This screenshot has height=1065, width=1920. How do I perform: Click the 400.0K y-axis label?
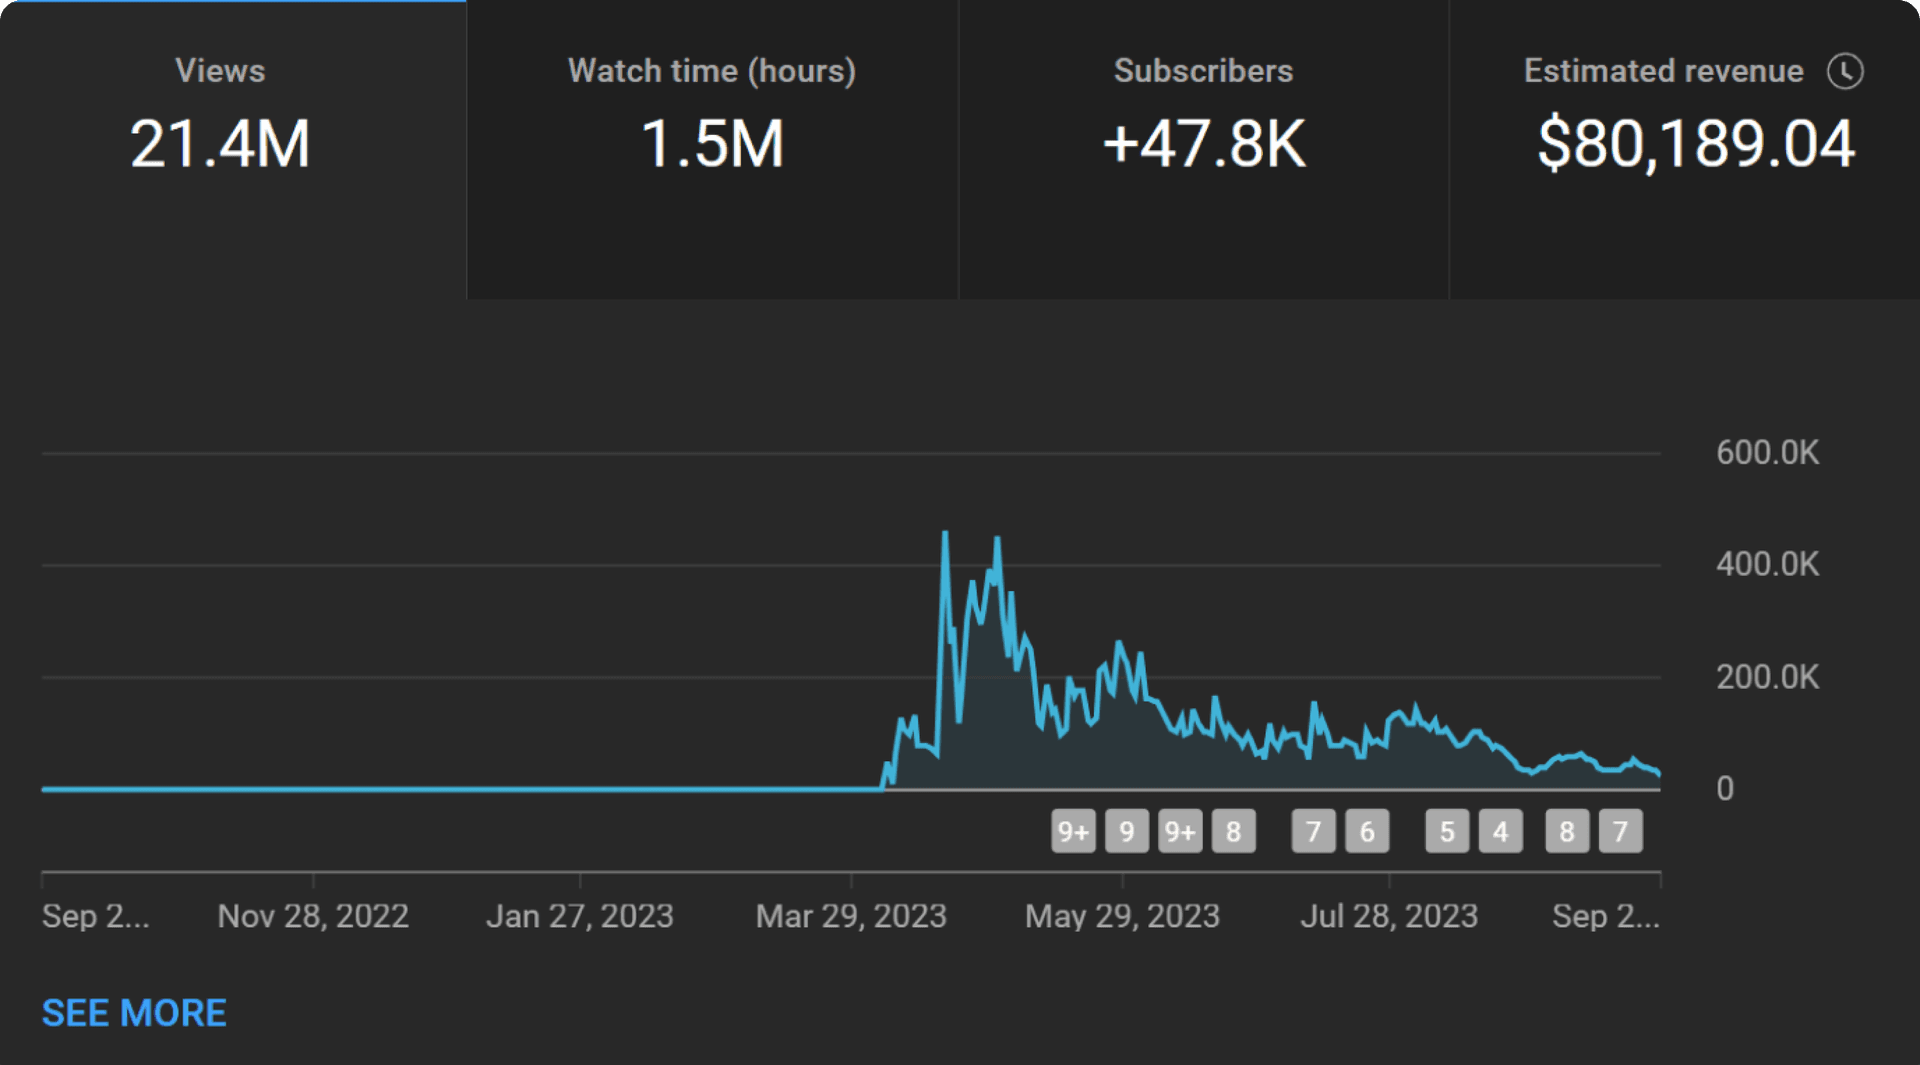click(x=1768, y=565)
